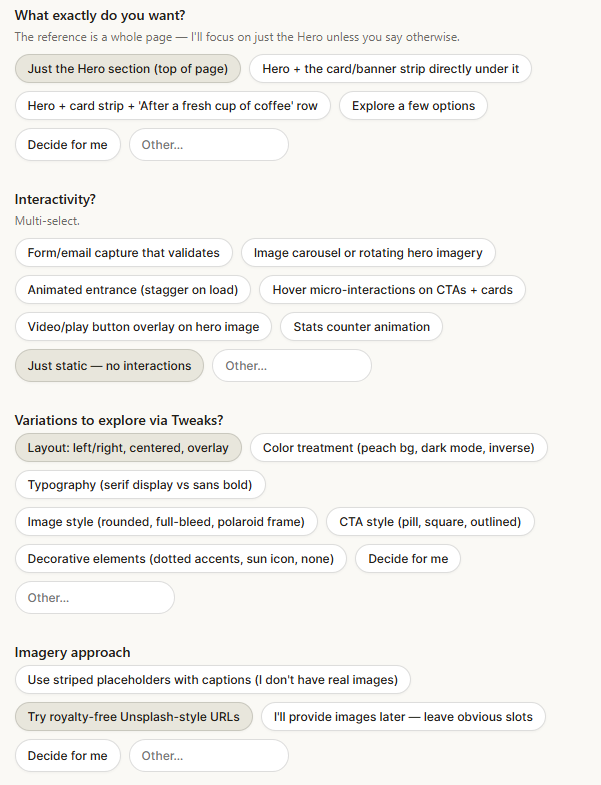This screenshot has height=785, width=601.
Task: Click 'Other...' field under Interactivity
Action: point(291,366)
